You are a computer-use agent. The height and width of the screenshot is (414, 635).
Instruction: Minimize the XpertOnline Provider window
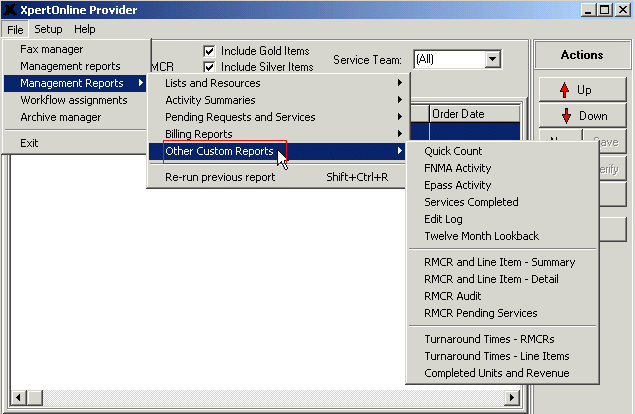click(588, 10)
